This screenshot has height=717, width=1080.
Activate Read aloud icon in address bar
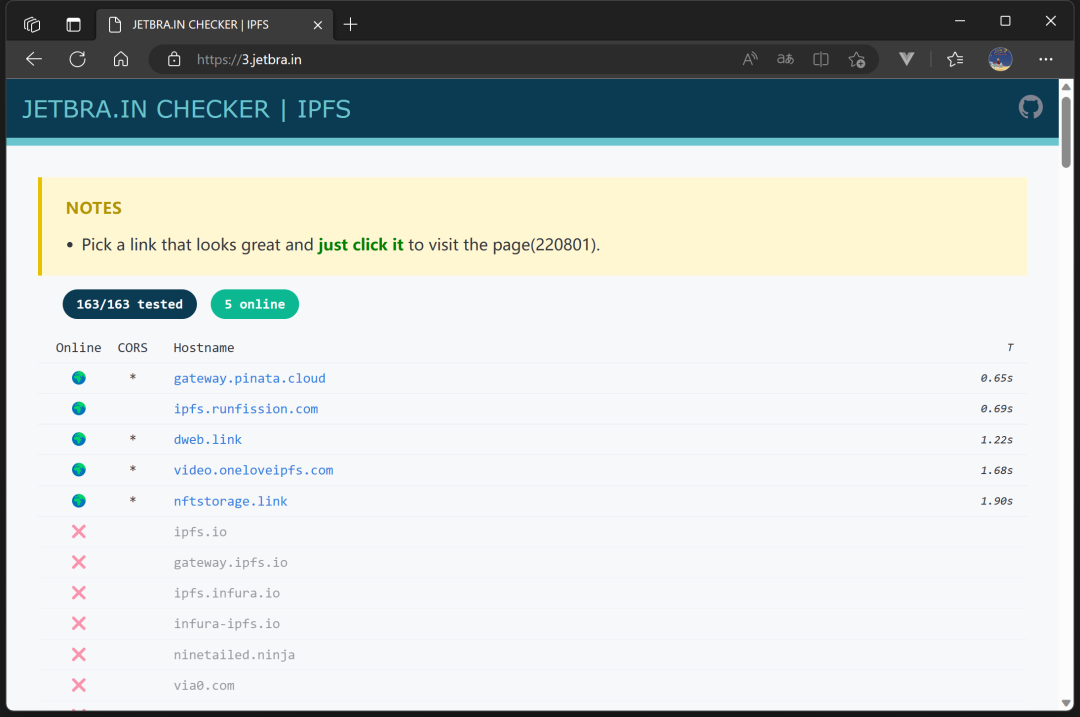[750, 59]
